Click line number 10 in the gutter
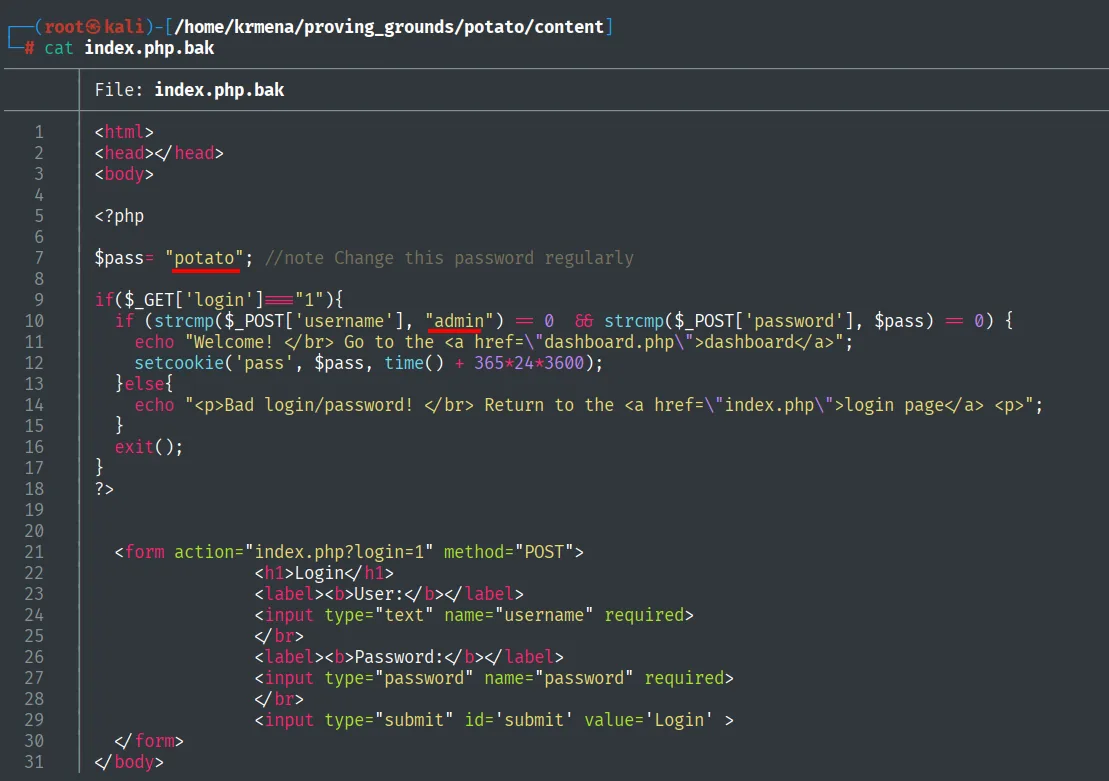The height and width of the screenshot is (781, 1109). click(x=34, y=321)
